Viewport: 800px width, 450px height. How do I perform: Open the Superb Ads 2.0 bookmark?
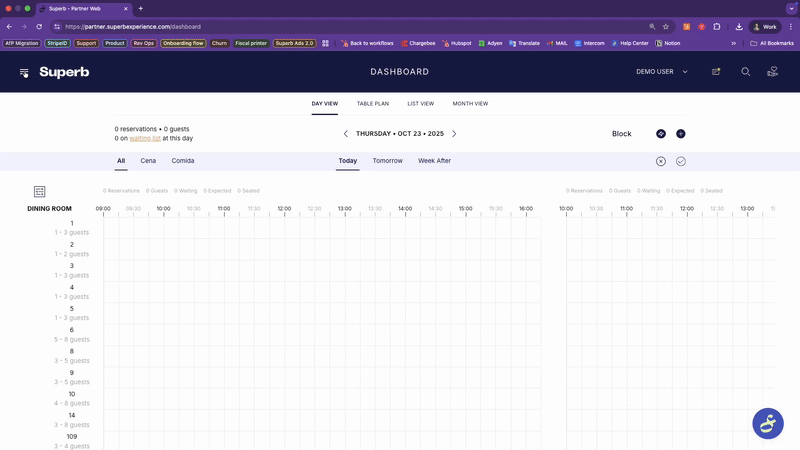point(294,43)
